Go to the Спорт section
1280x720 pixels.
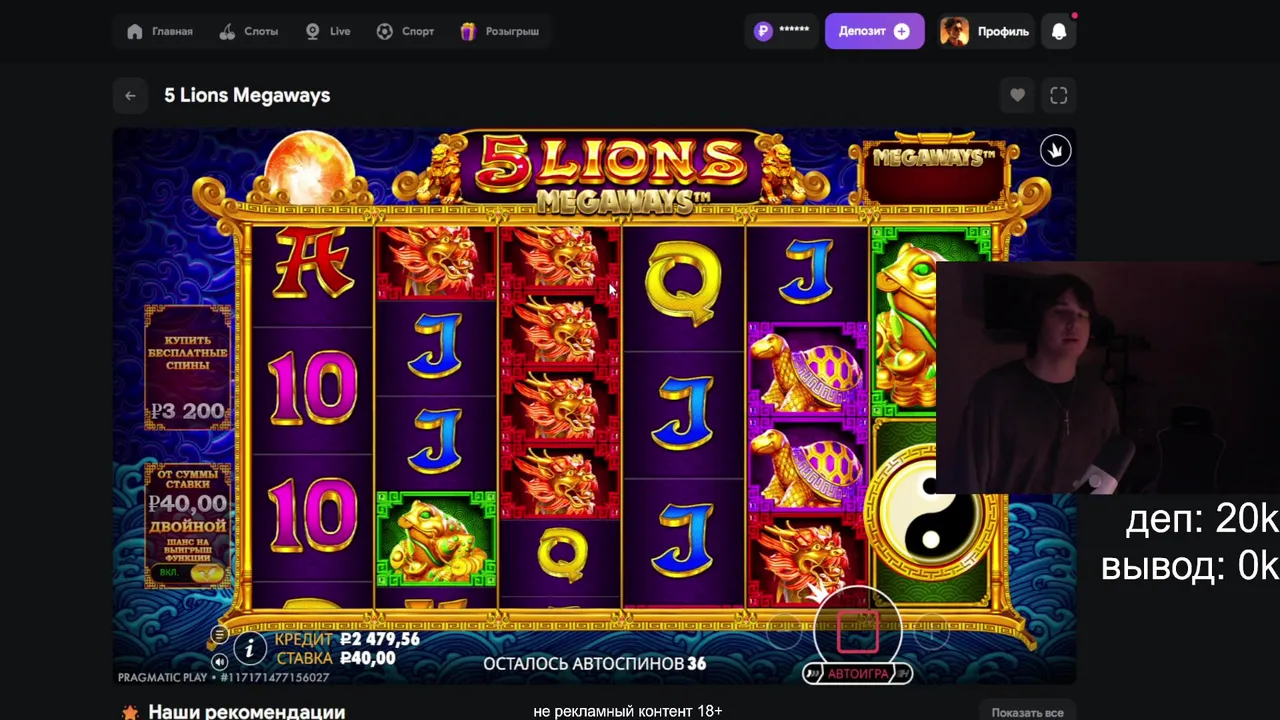(405, 31)
